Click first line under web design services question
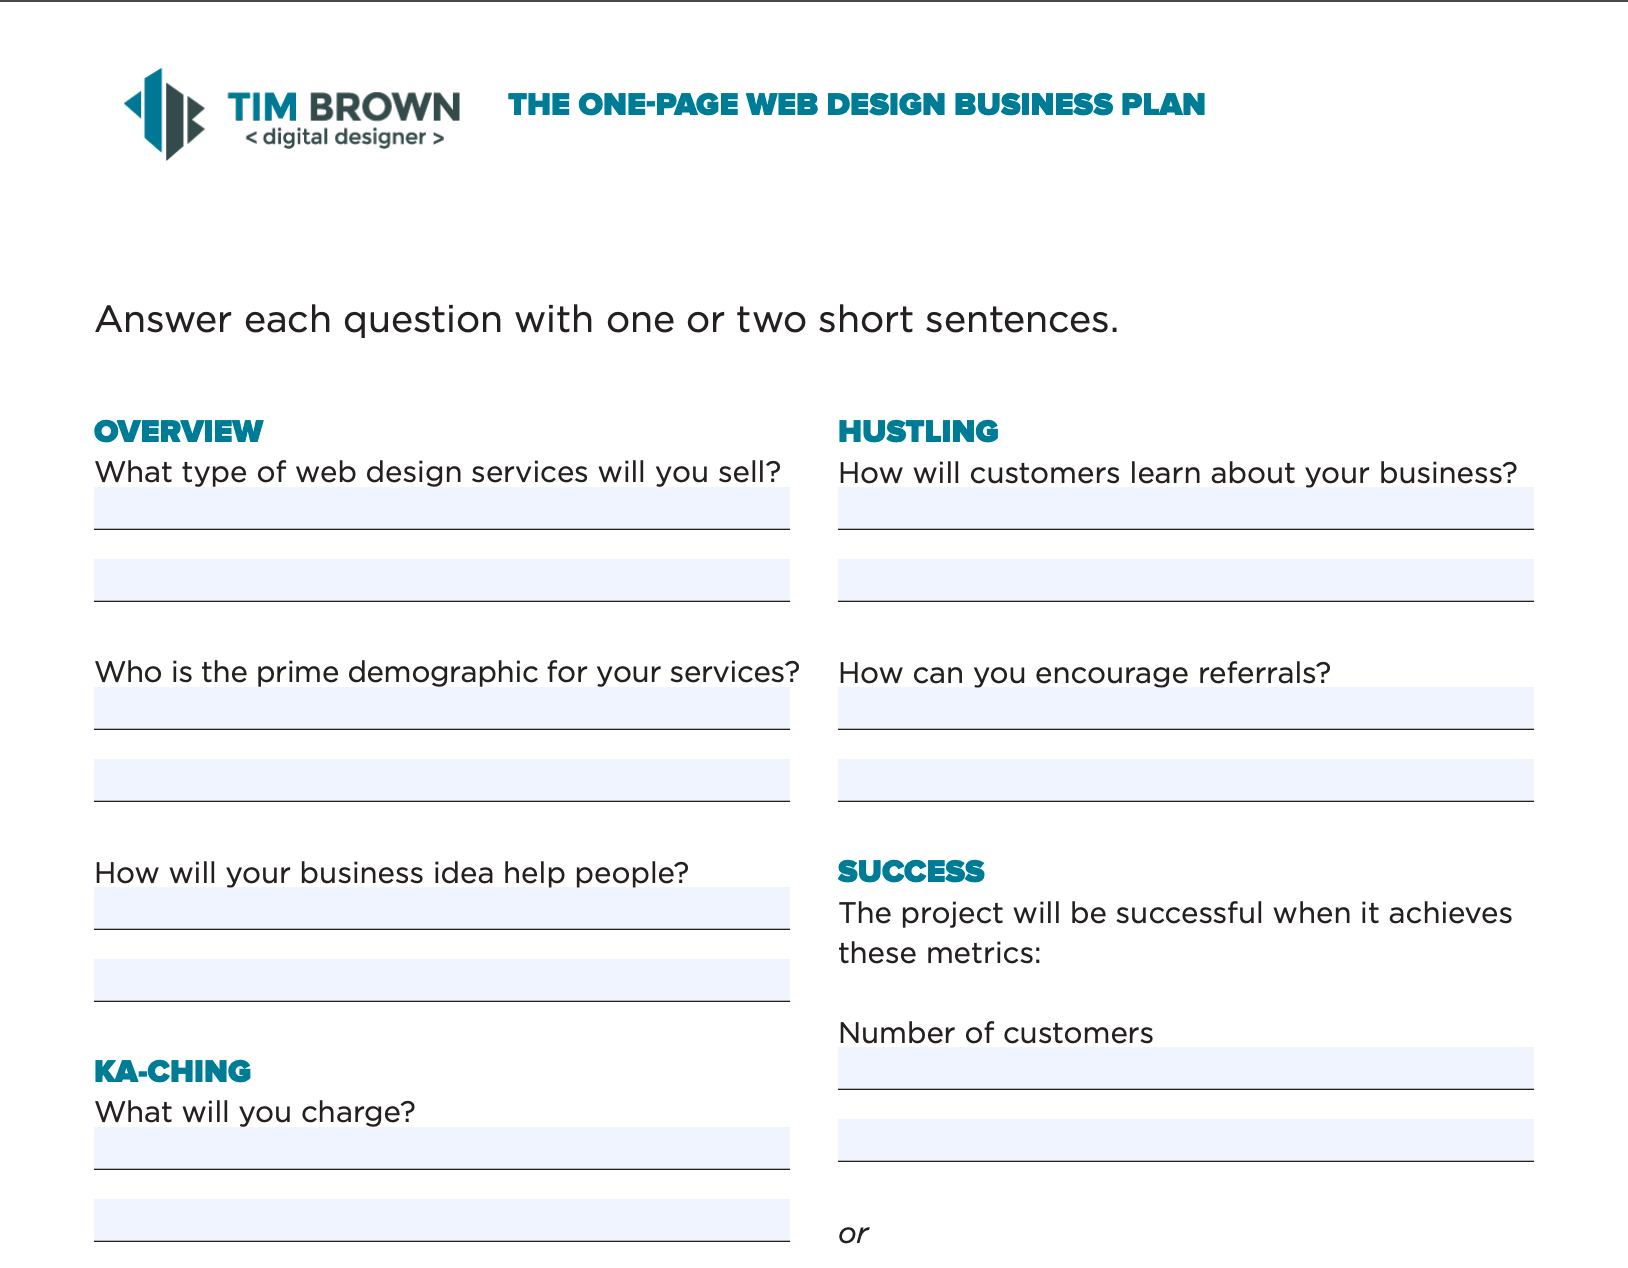 pyautogui.click(x=442, y=508)
